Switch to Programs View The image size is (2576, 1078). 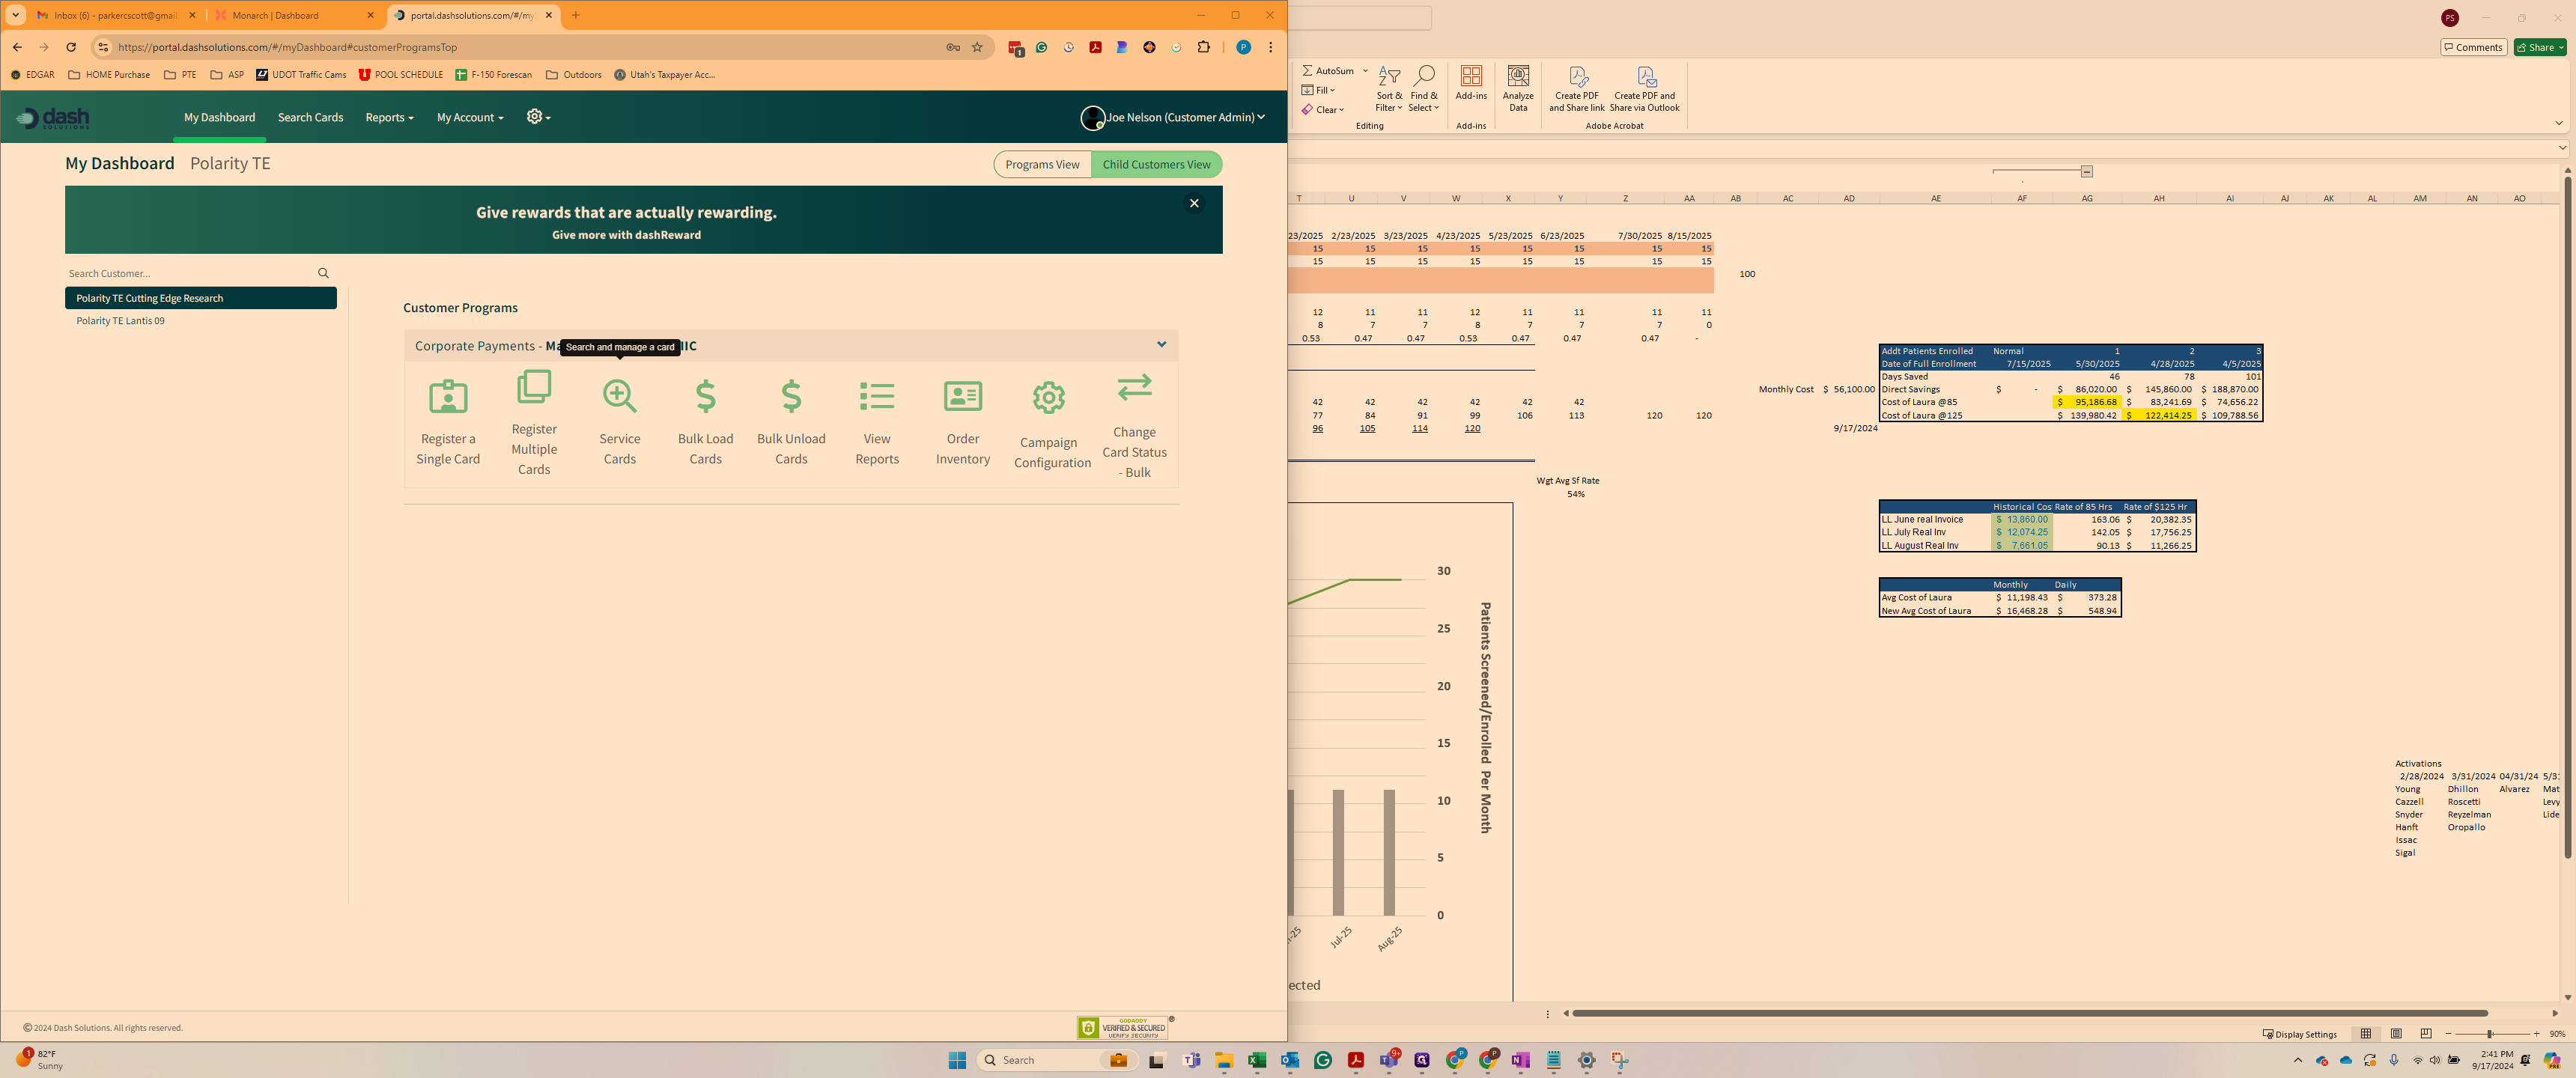pyautogui.click(x=1042, y=164)
